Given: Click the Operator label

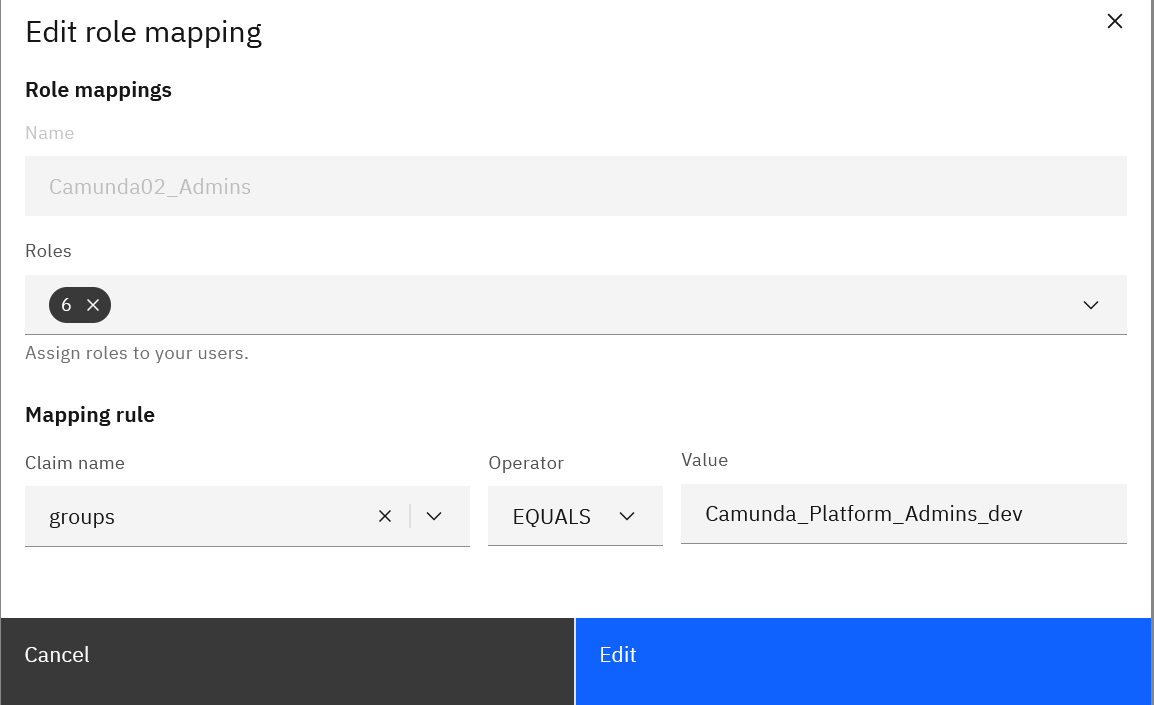Looking at the screenshot, I should [526, 463].
